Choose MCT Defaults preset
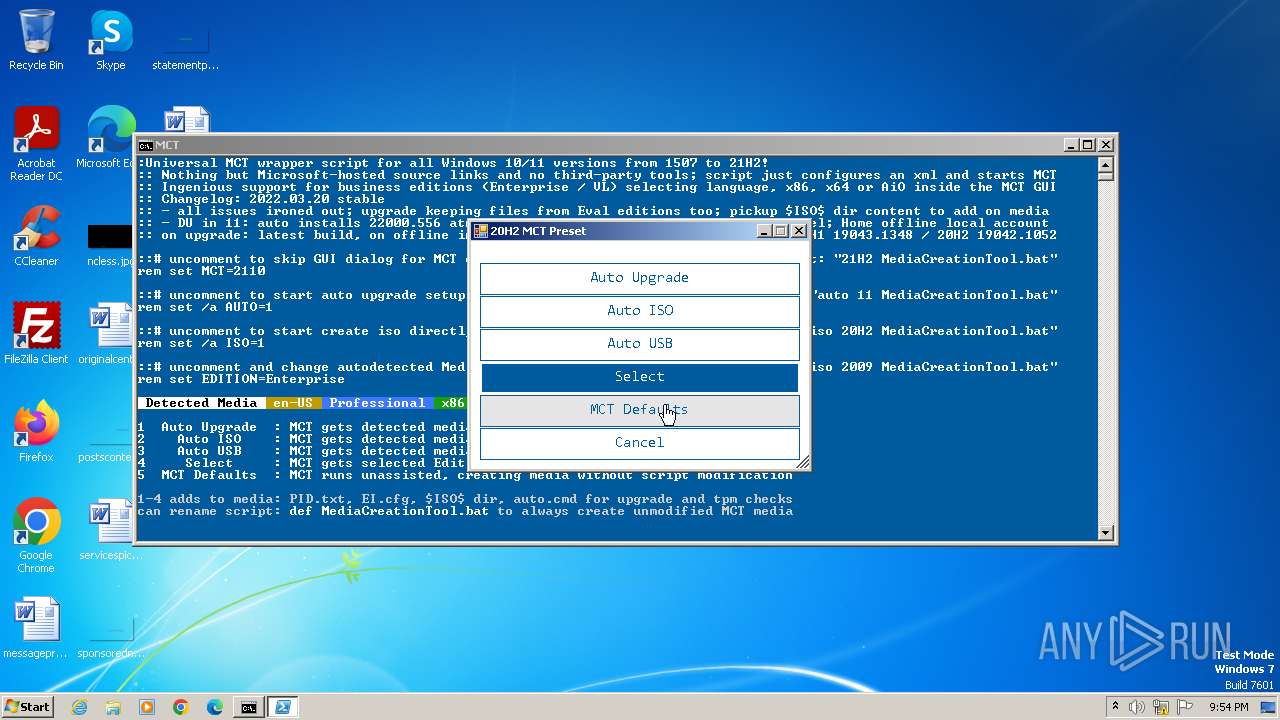Image resolution: width=1280 pixels, height=720 pixels. click(639, 410)
